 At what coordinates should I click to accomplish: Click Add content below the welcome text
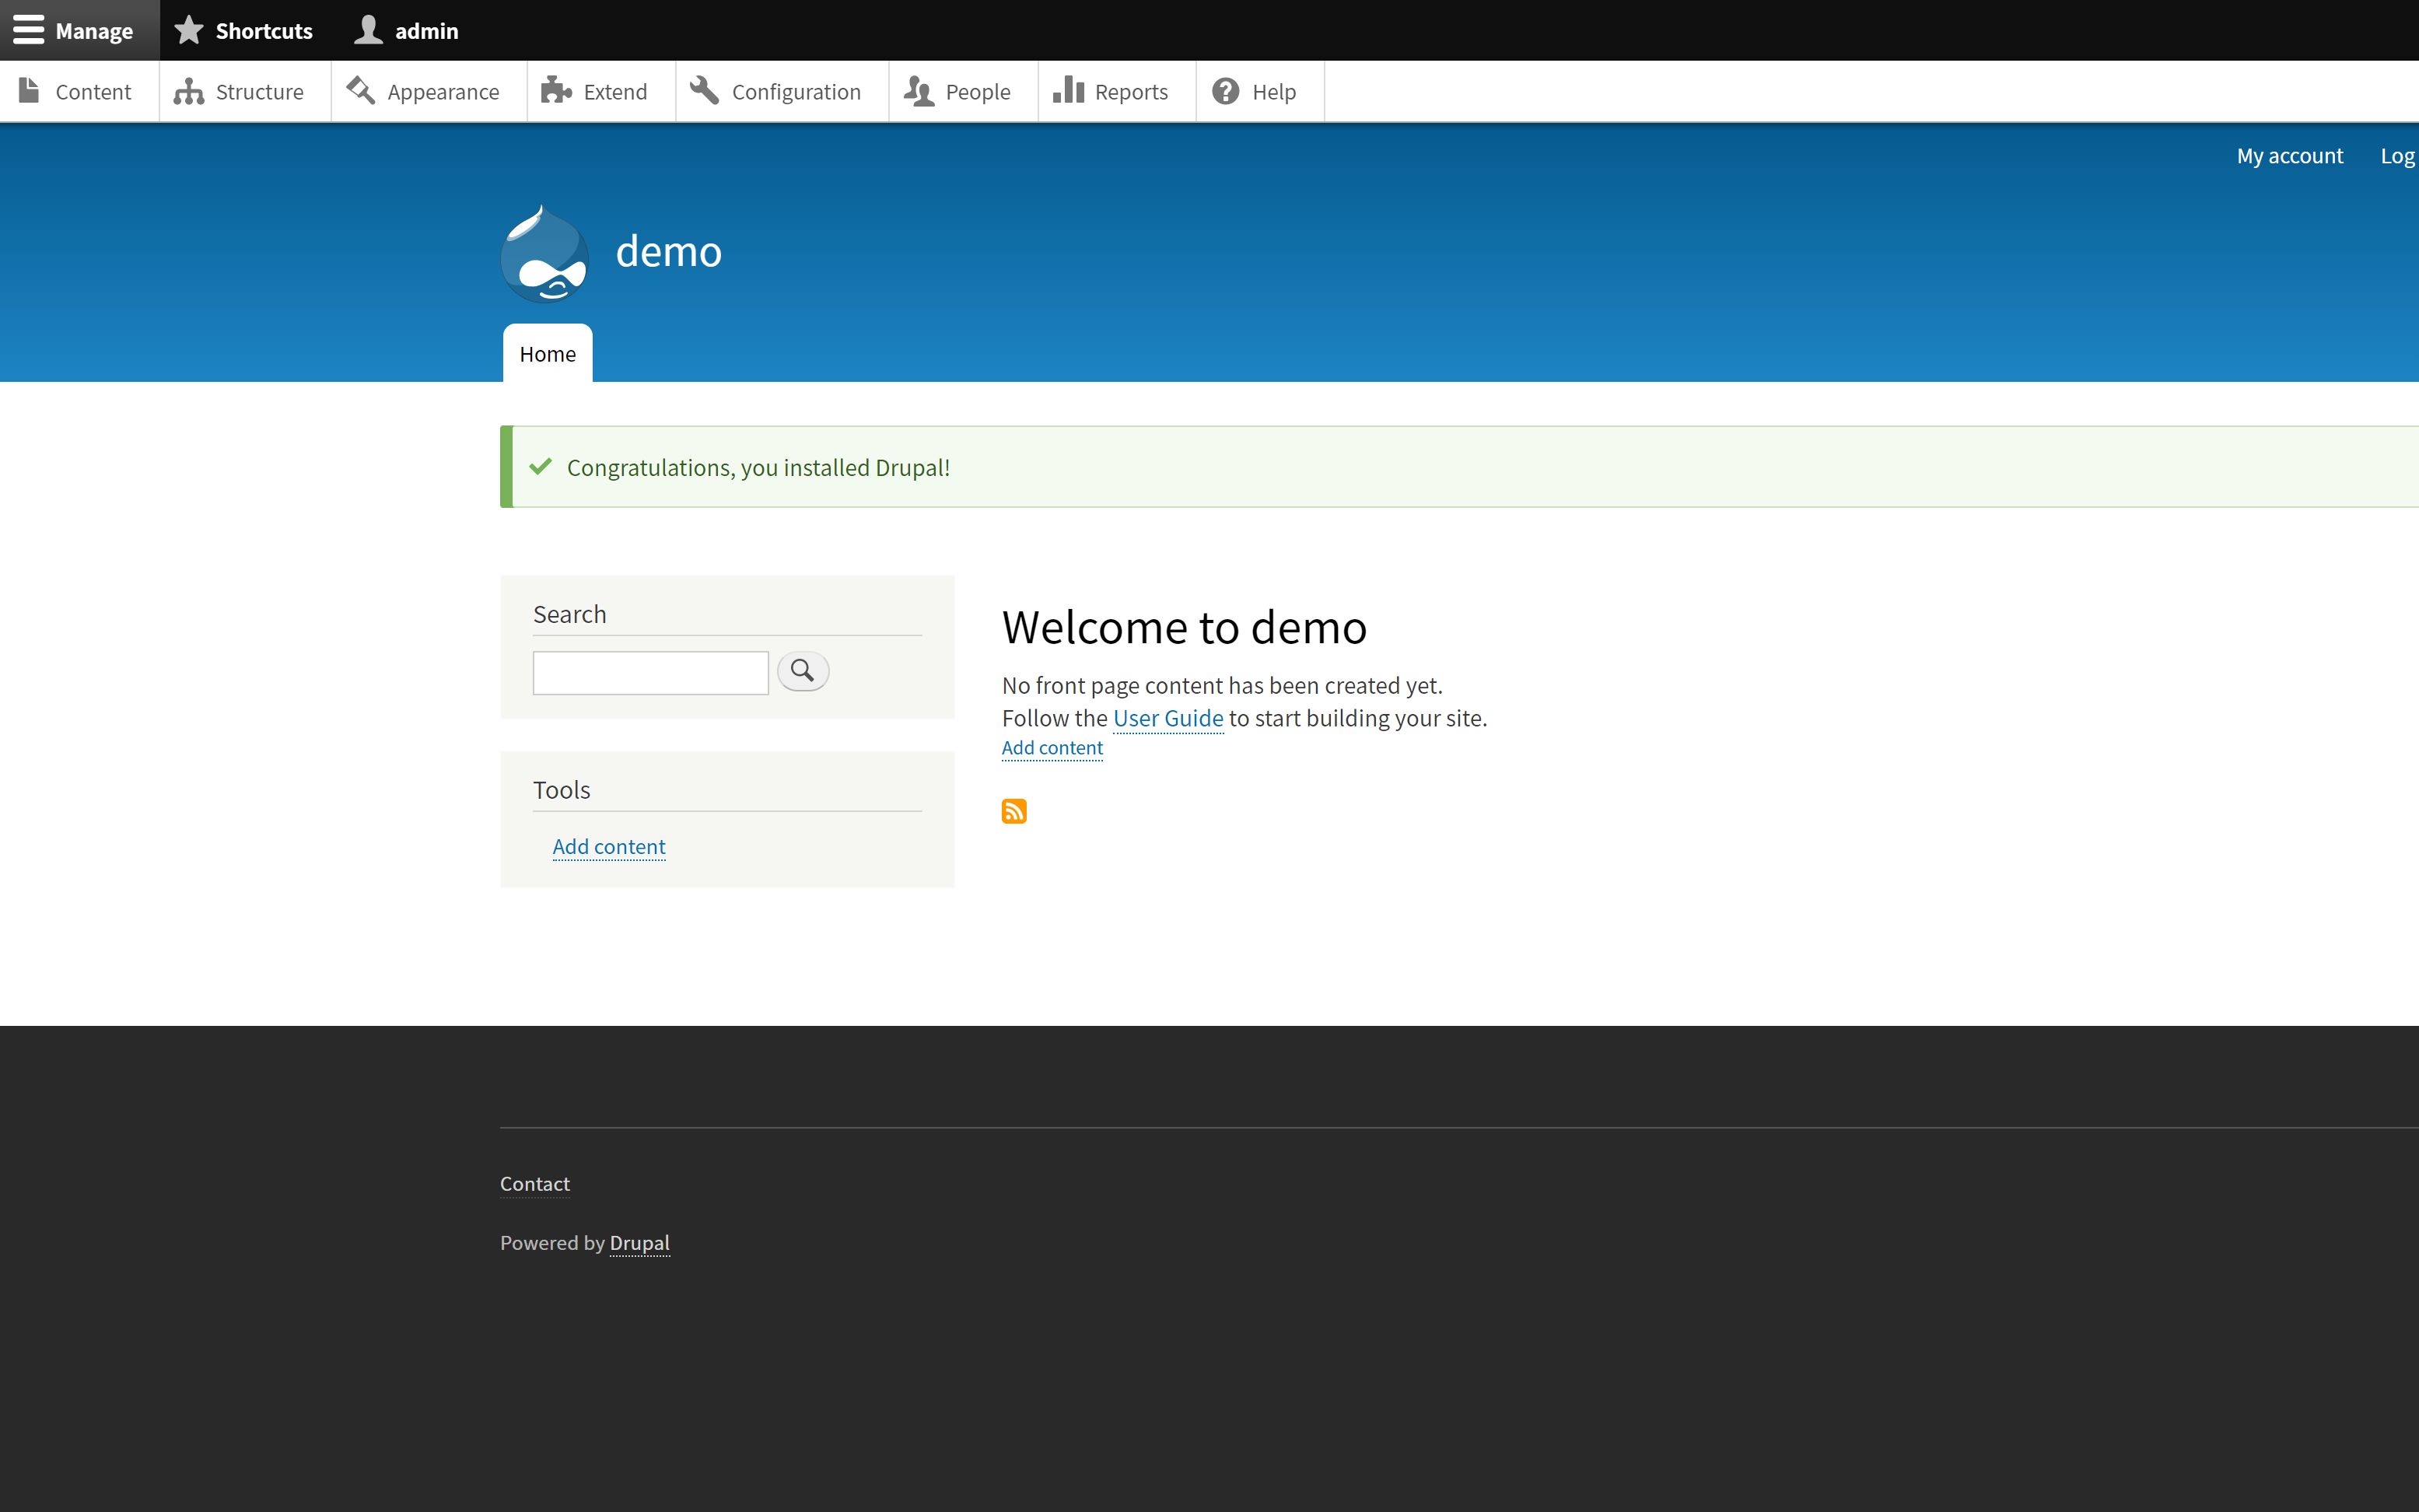click(1052, 748)
